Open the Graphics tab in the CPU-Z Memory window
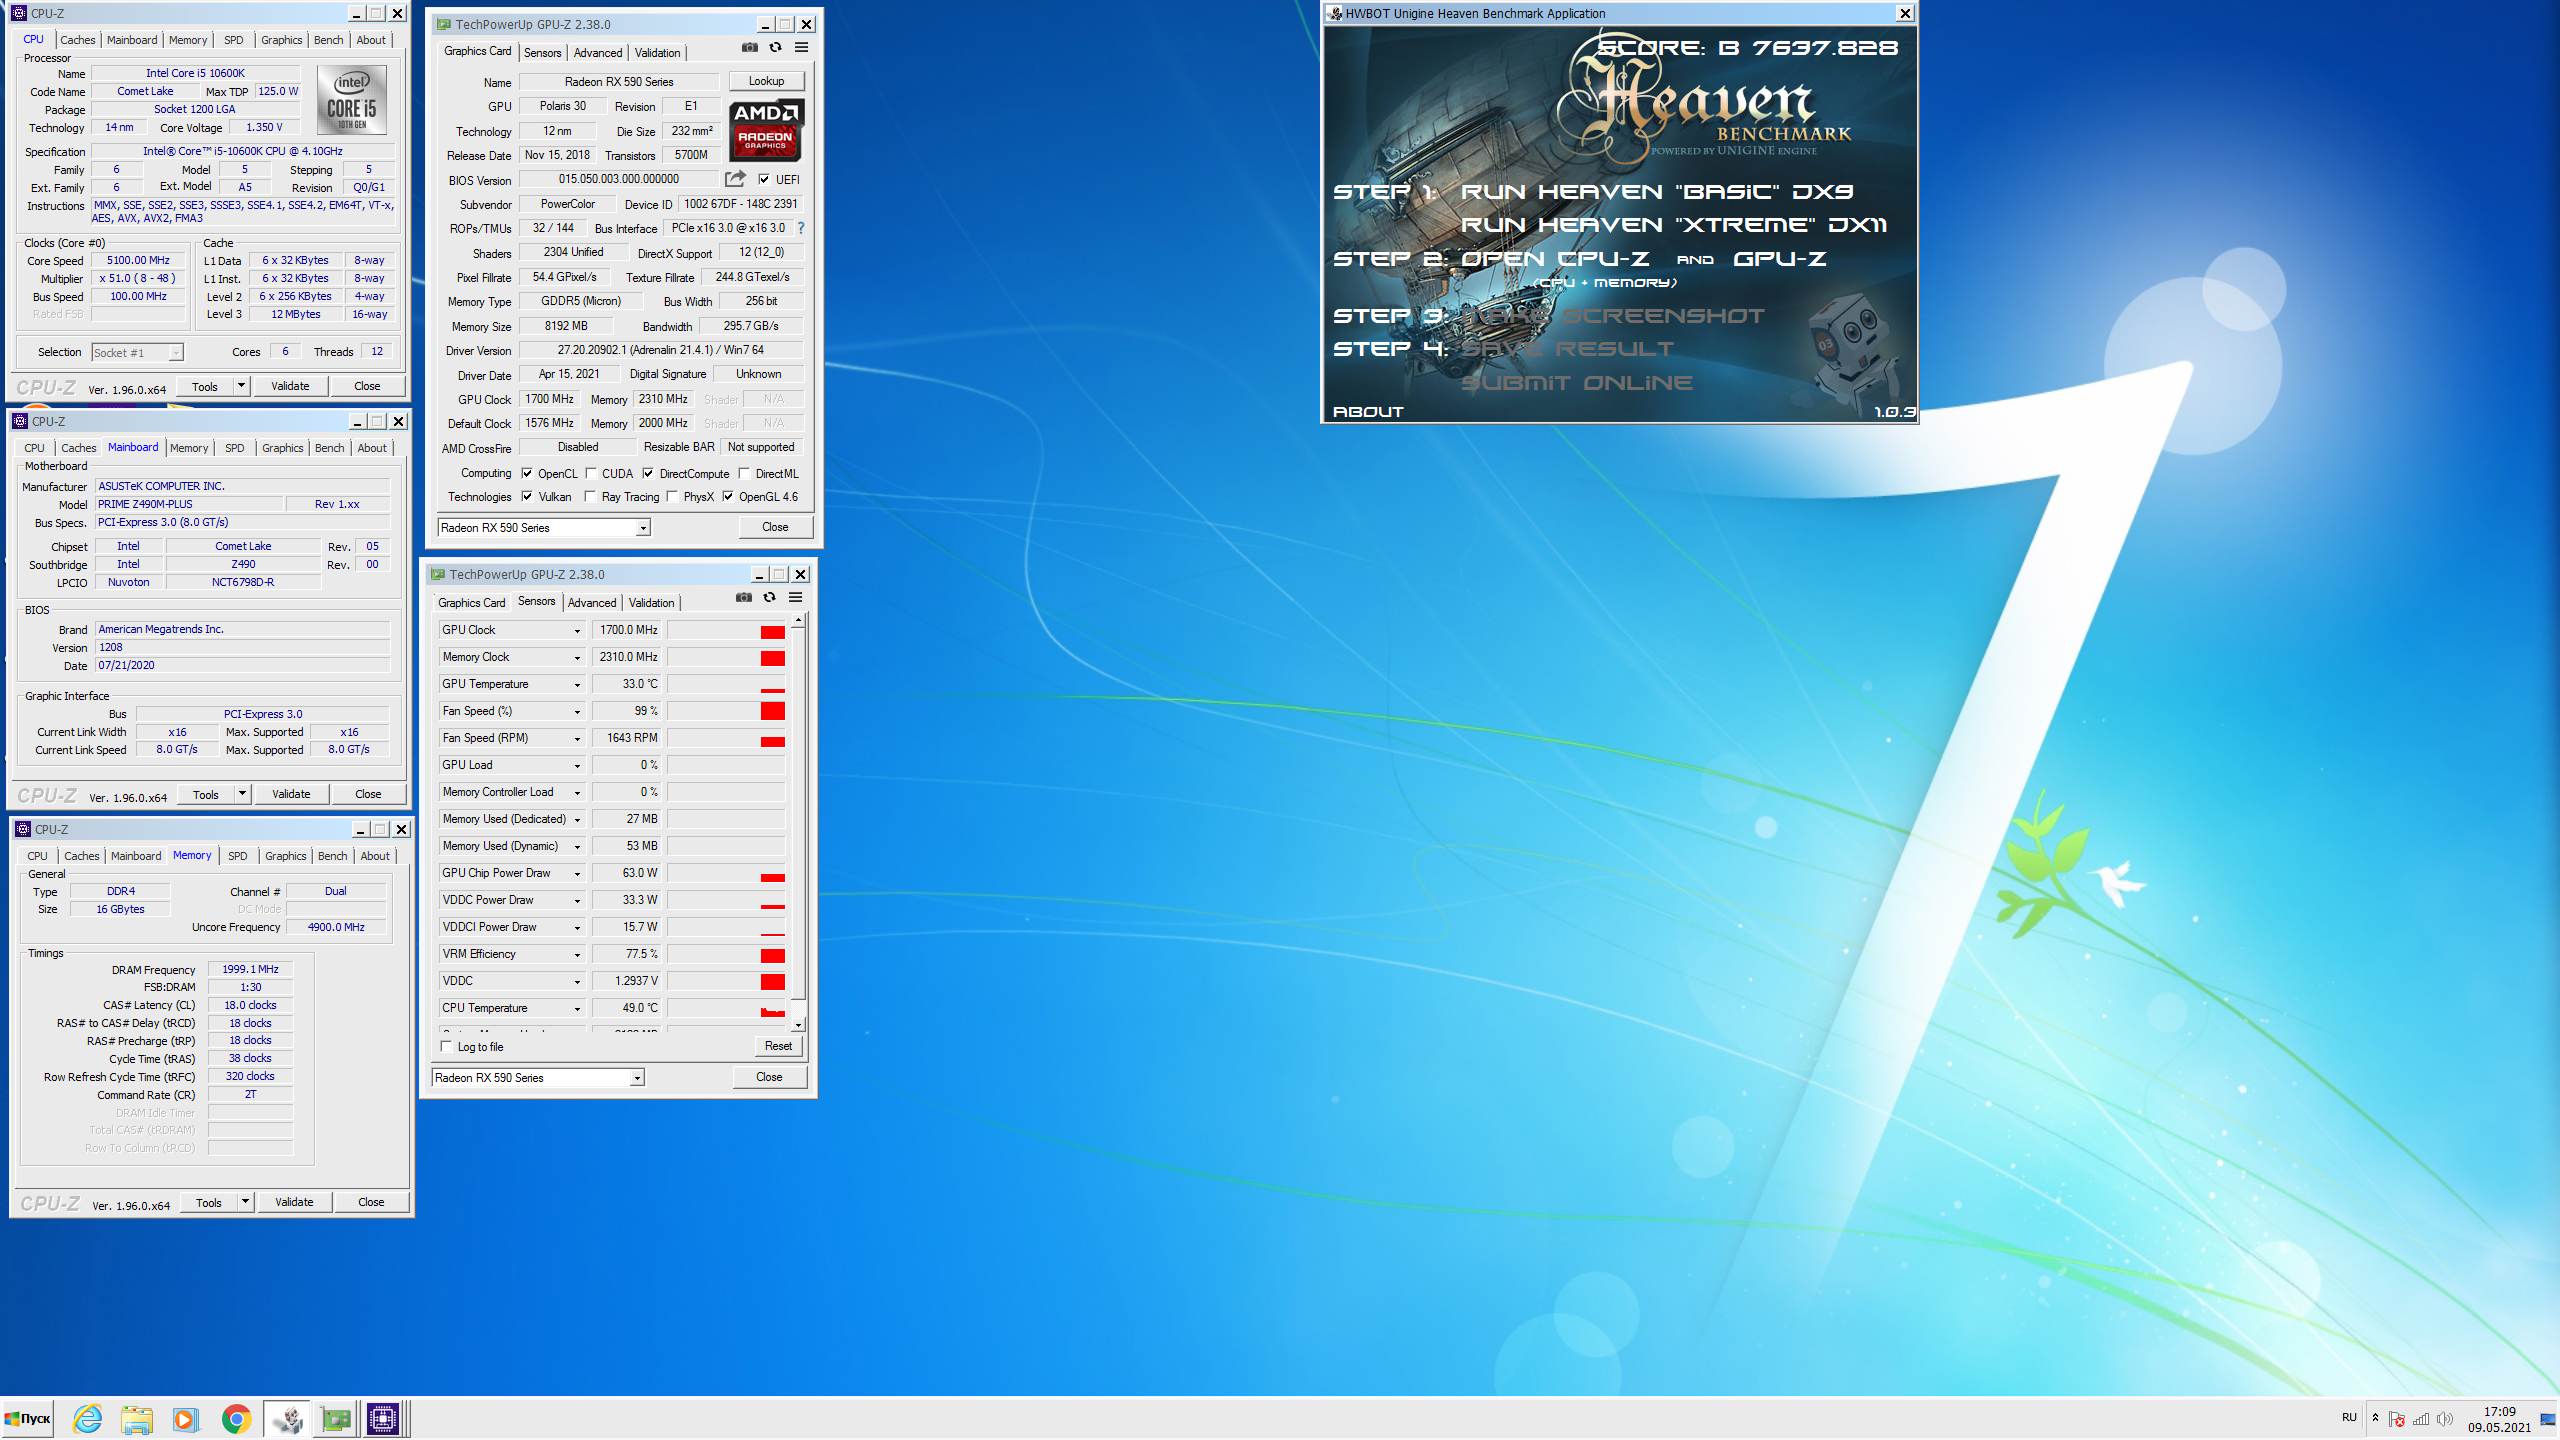 pyautogui.click(x=286, y=856)
